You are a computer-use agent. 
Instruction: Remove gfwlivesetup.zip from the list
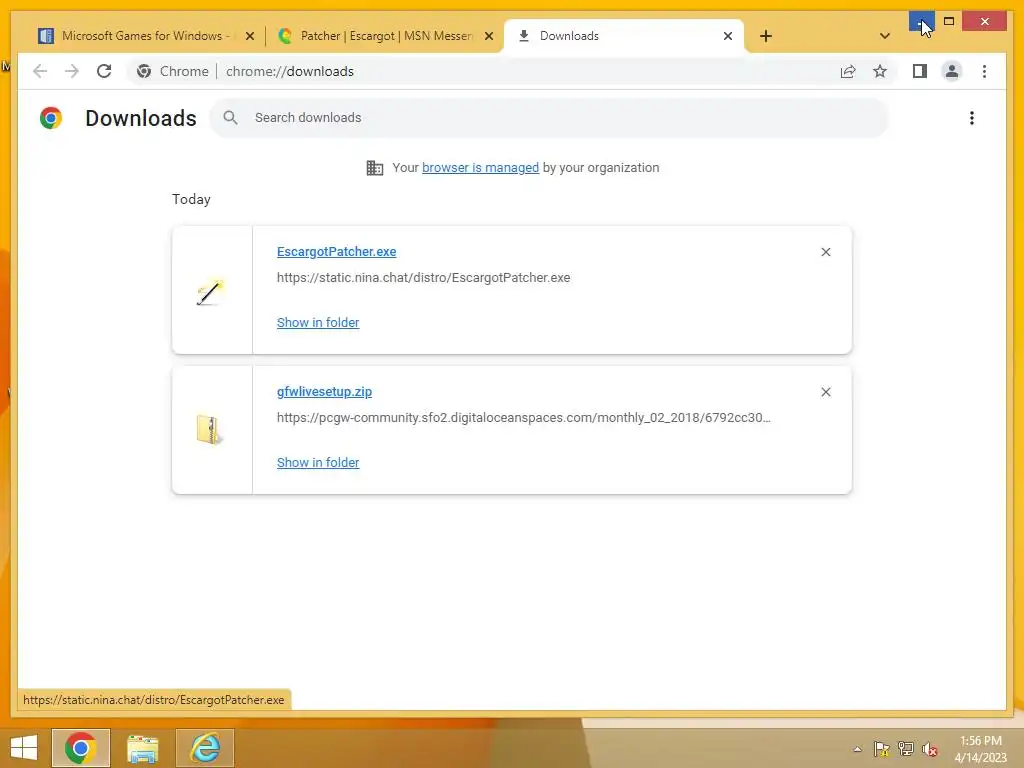coord(825,392)
